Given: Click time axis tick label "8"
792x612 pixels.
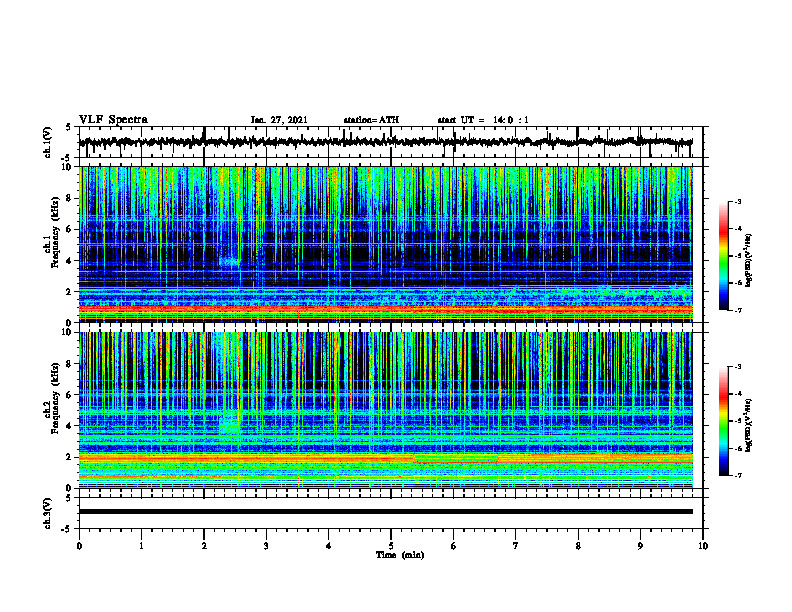Looking at the screenshot, I should pyautogui.click(x=578, y=546).
